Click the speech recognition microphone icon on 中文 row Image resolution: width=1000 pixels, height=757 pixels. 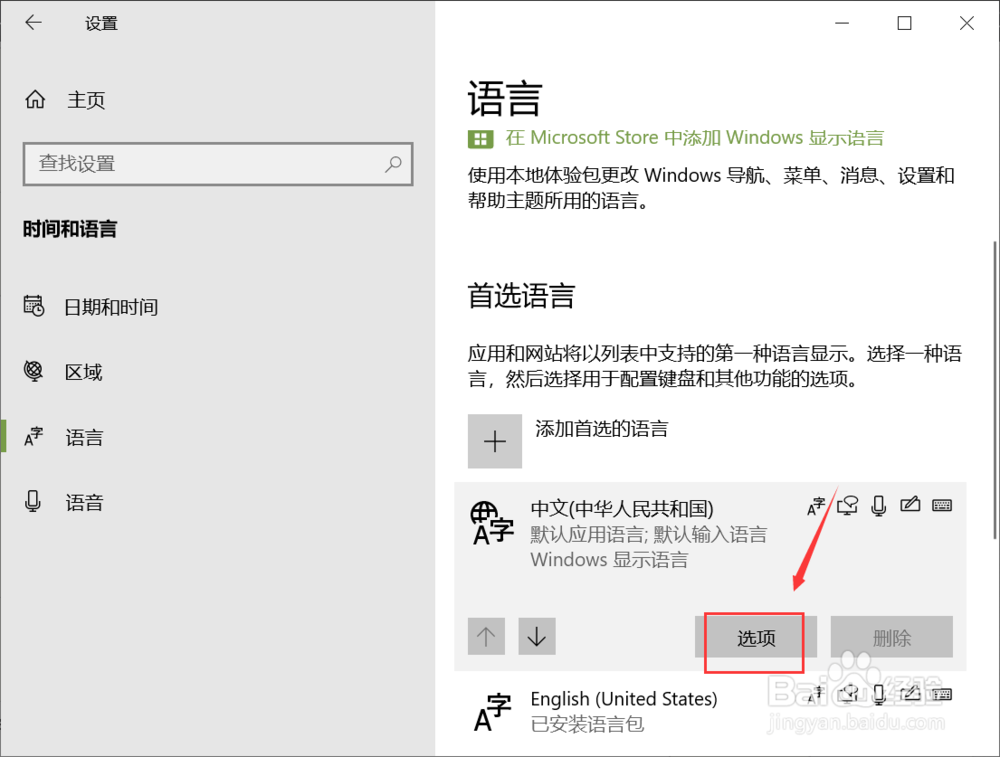(879, 506)
